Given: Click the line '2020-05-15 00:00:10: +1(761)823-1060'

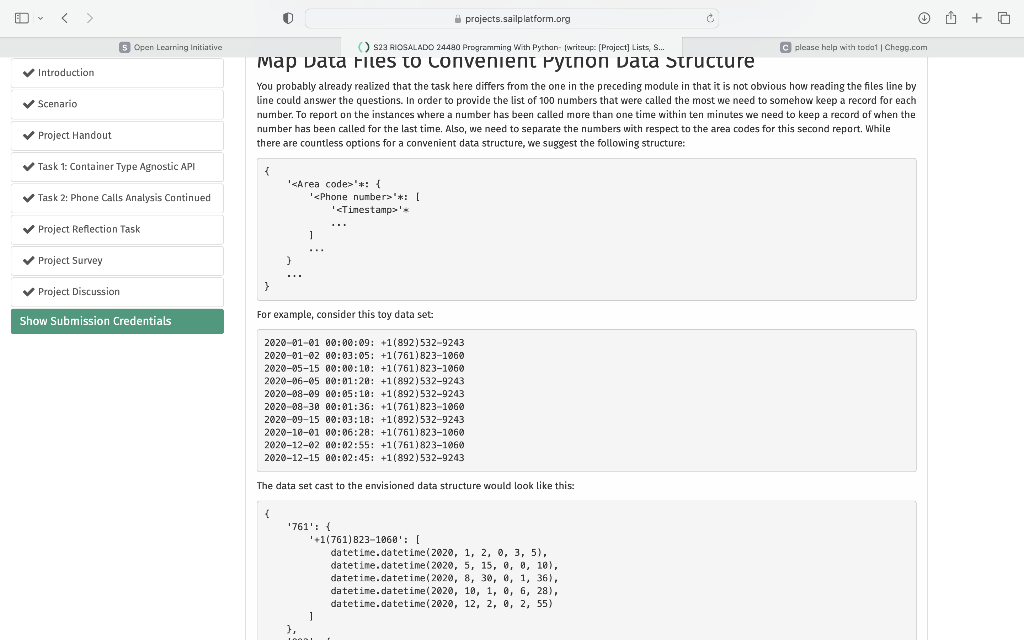Looking at the screenshot, I should (x=364, y=368).
